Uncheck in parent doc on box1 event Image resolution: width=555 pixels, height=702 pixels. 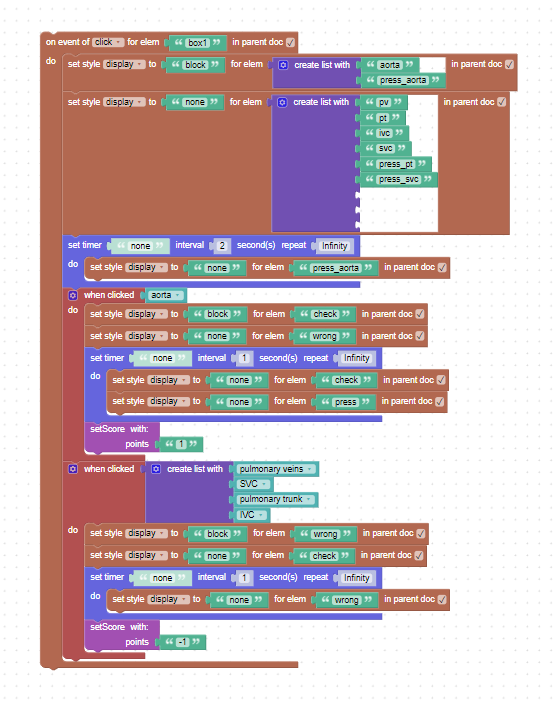pos(290,43)
